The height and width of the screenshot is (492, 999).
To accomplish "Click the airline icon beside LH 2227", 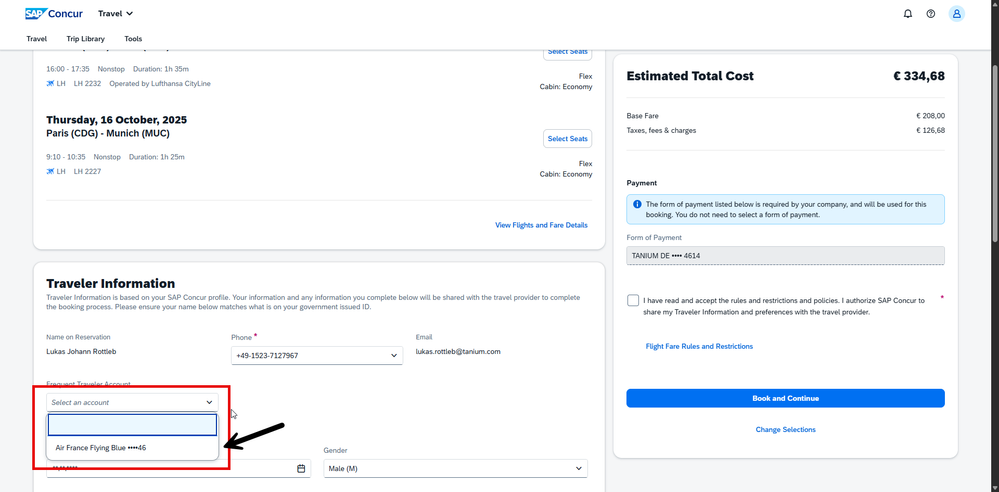I will (51, 171).
